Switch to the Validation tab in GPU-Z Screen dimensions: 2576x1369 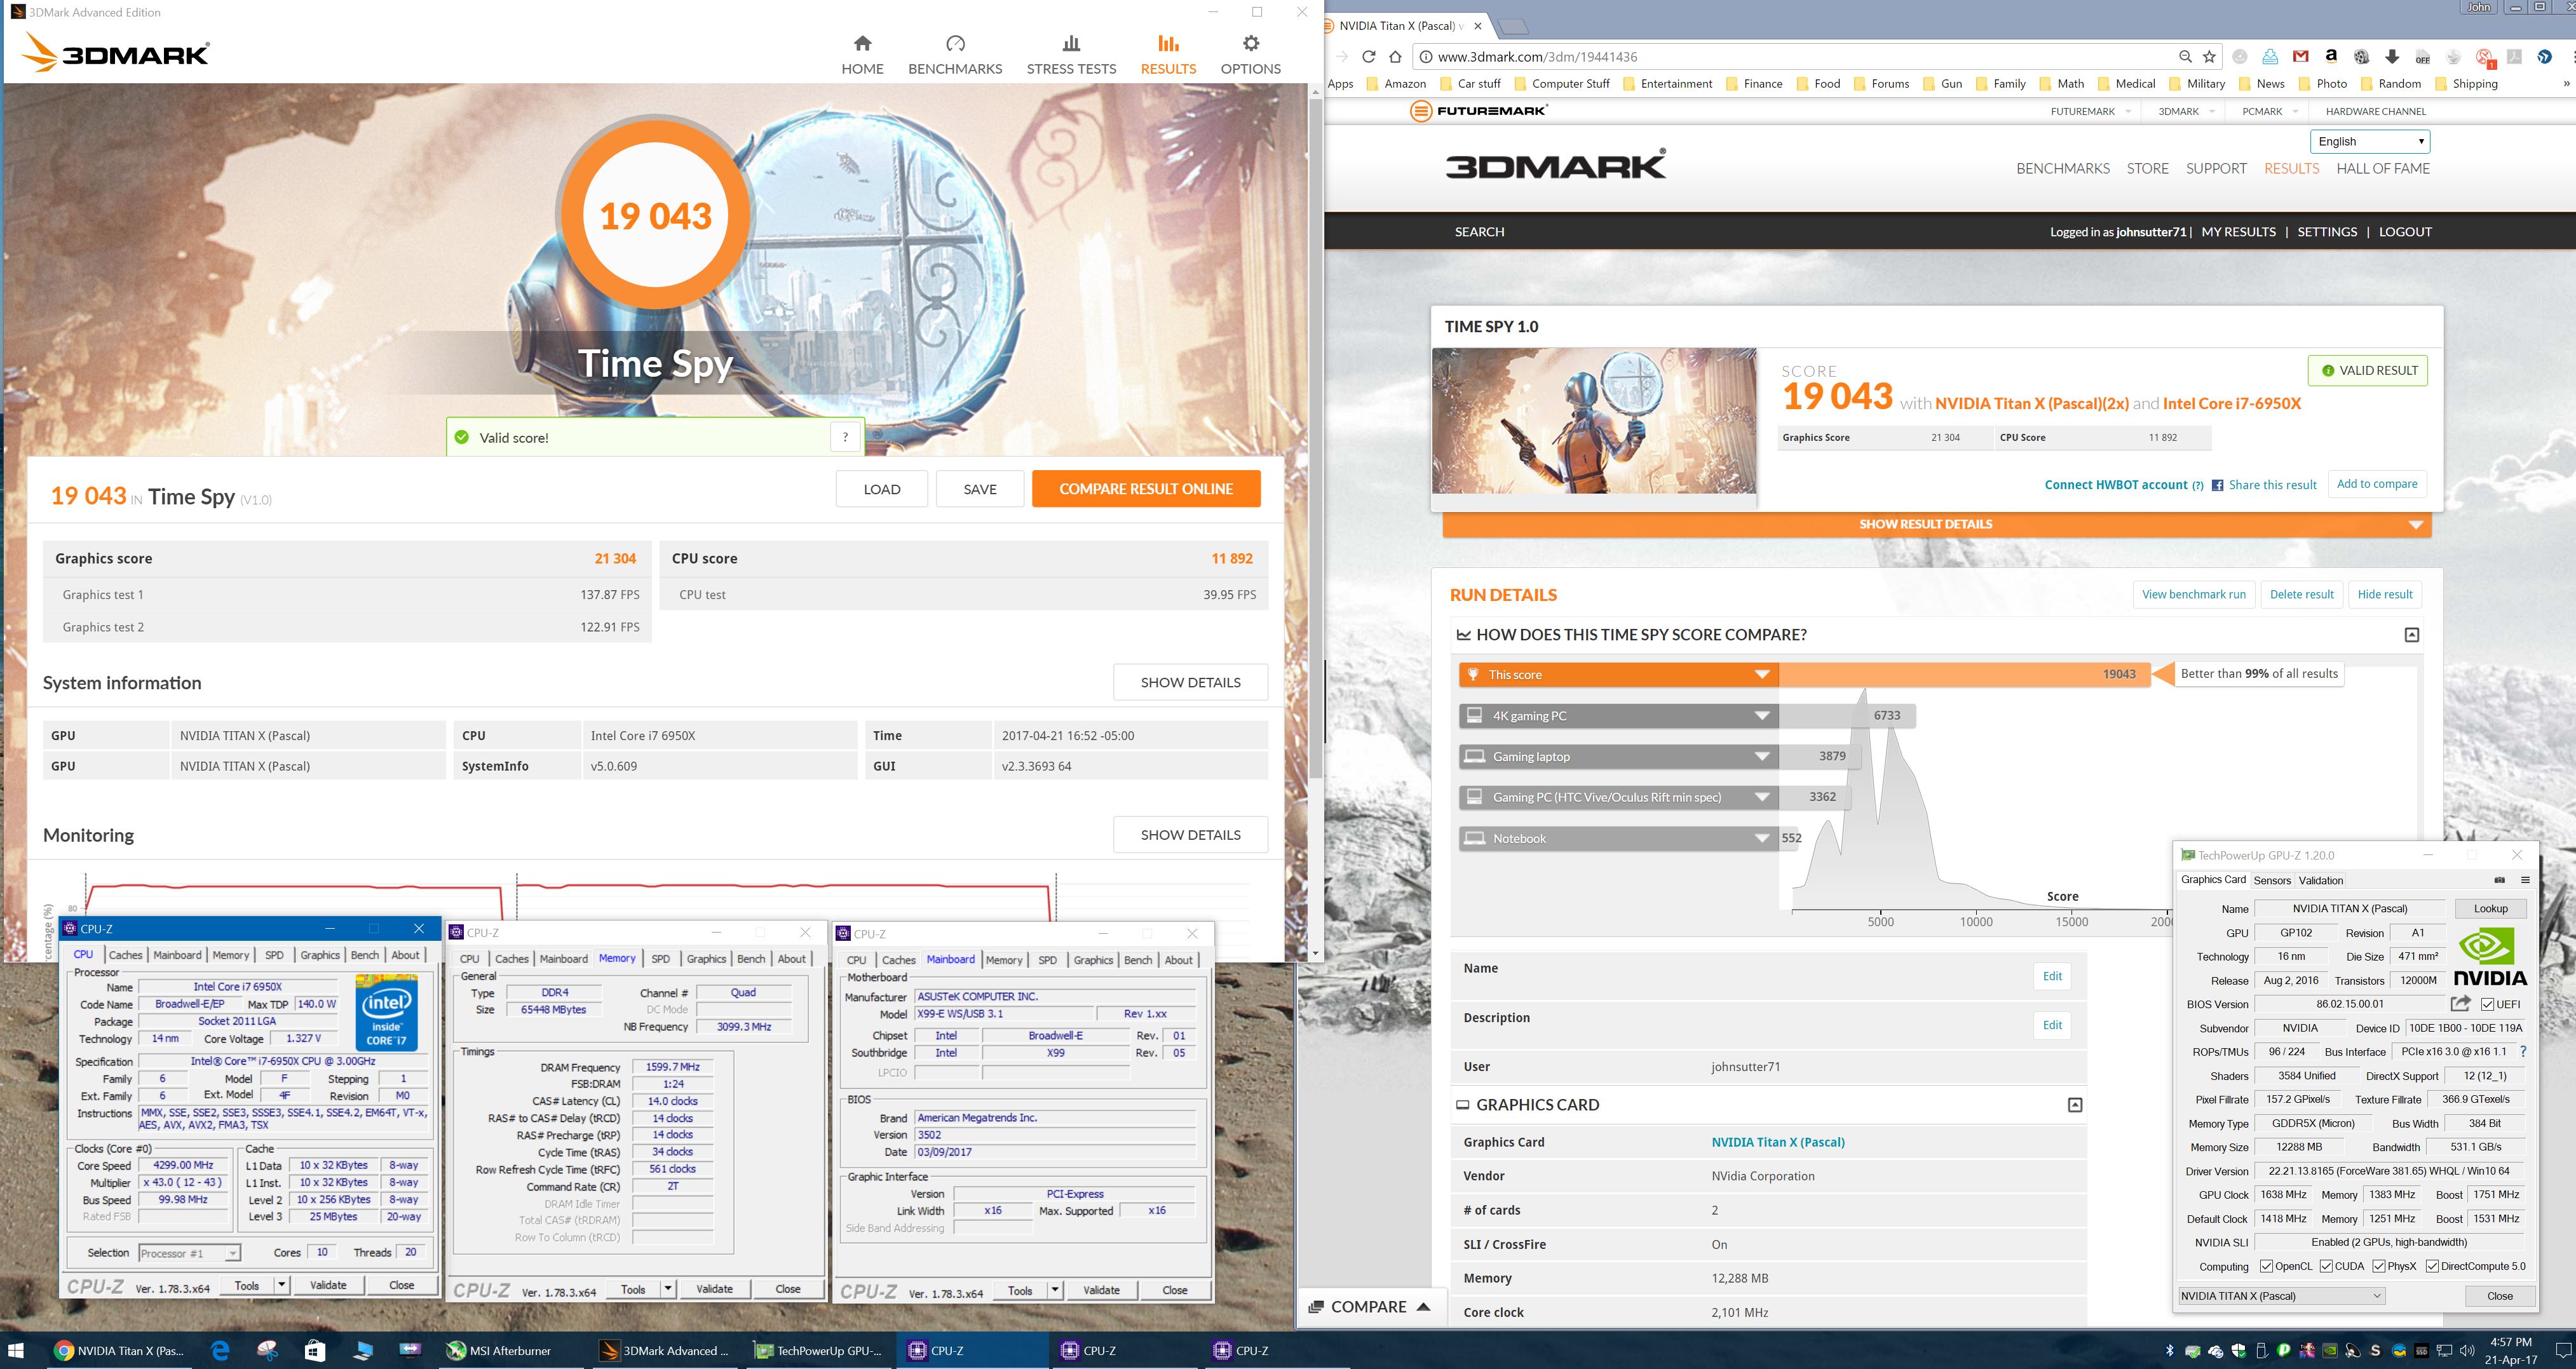(2320, 880)
